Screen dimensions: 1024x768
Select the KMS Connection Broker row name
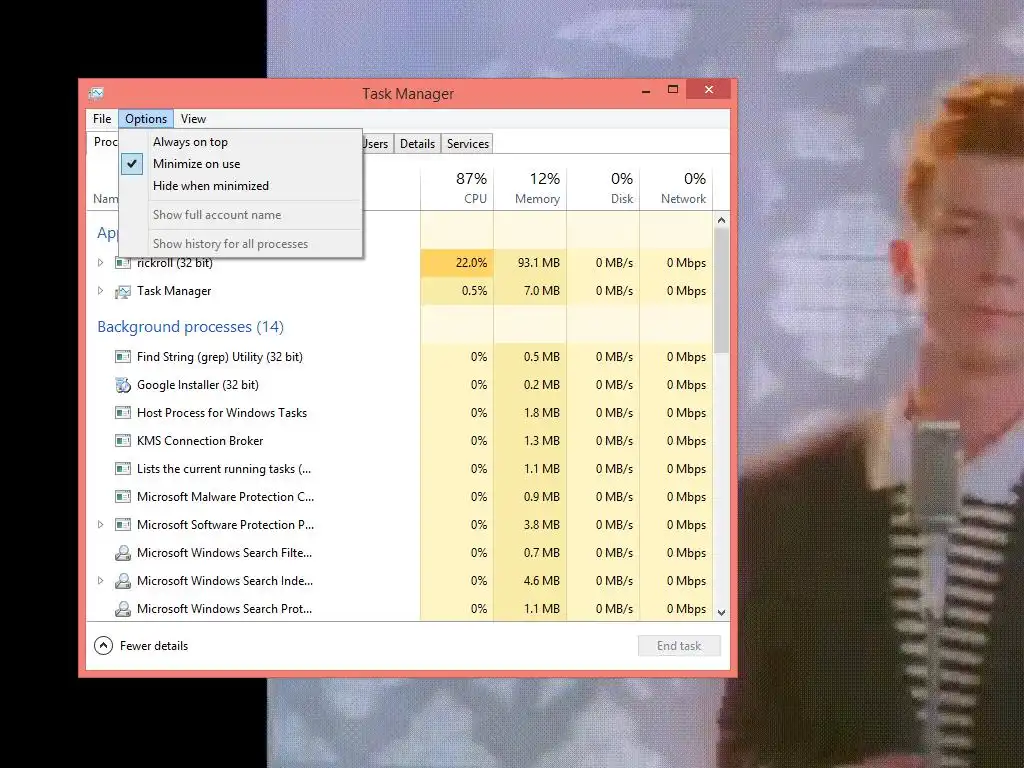[x=200, y=441]
